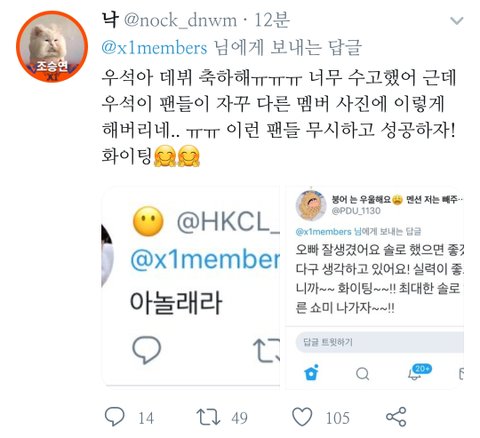
Task: Click the '답글 트윗하기' reply input field
Action: [380, 342]
